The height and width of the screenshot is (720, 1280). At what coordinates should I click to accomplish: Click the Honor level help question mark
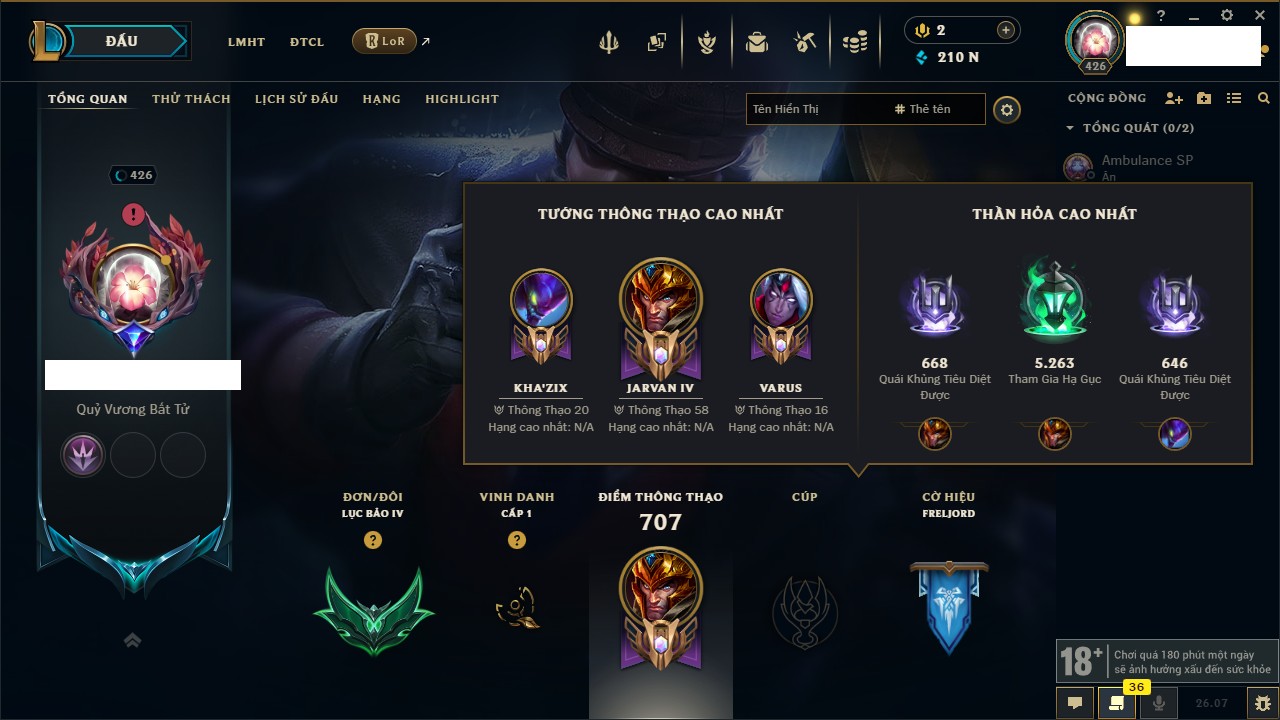tap(517, 540)
